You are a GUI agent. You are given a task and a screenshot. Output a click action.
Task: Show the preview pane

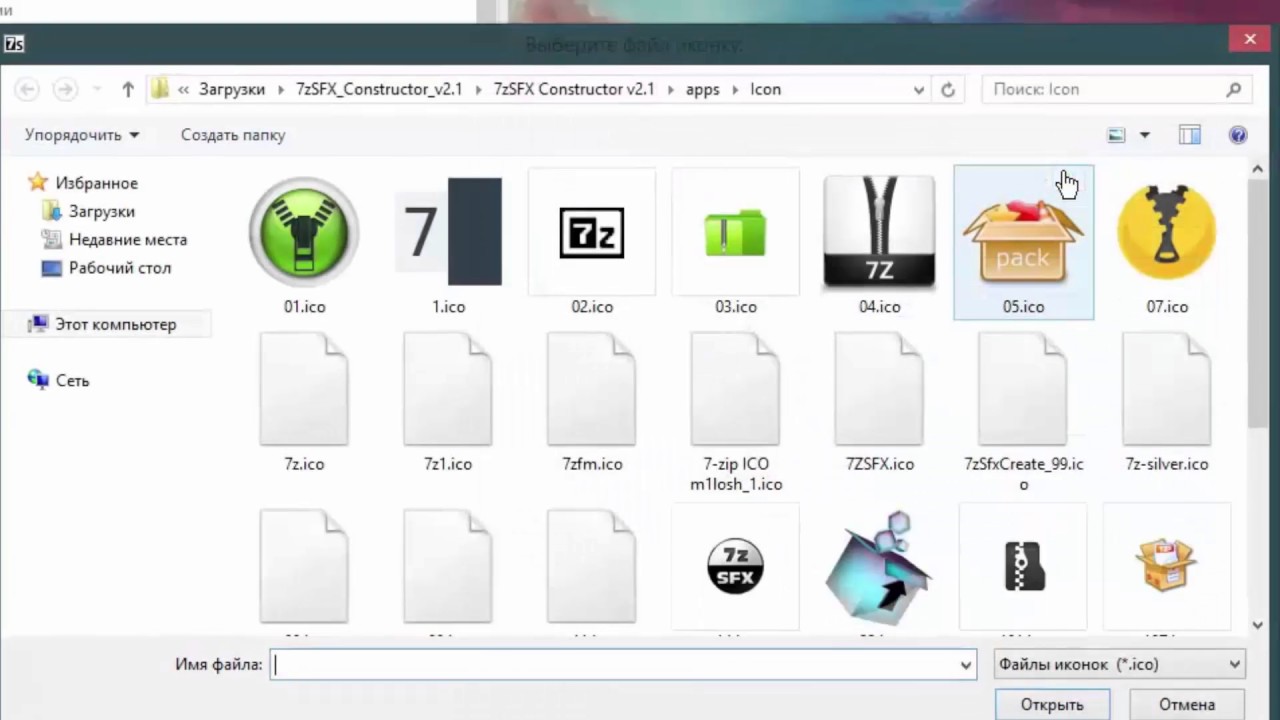click(1189, 135)
